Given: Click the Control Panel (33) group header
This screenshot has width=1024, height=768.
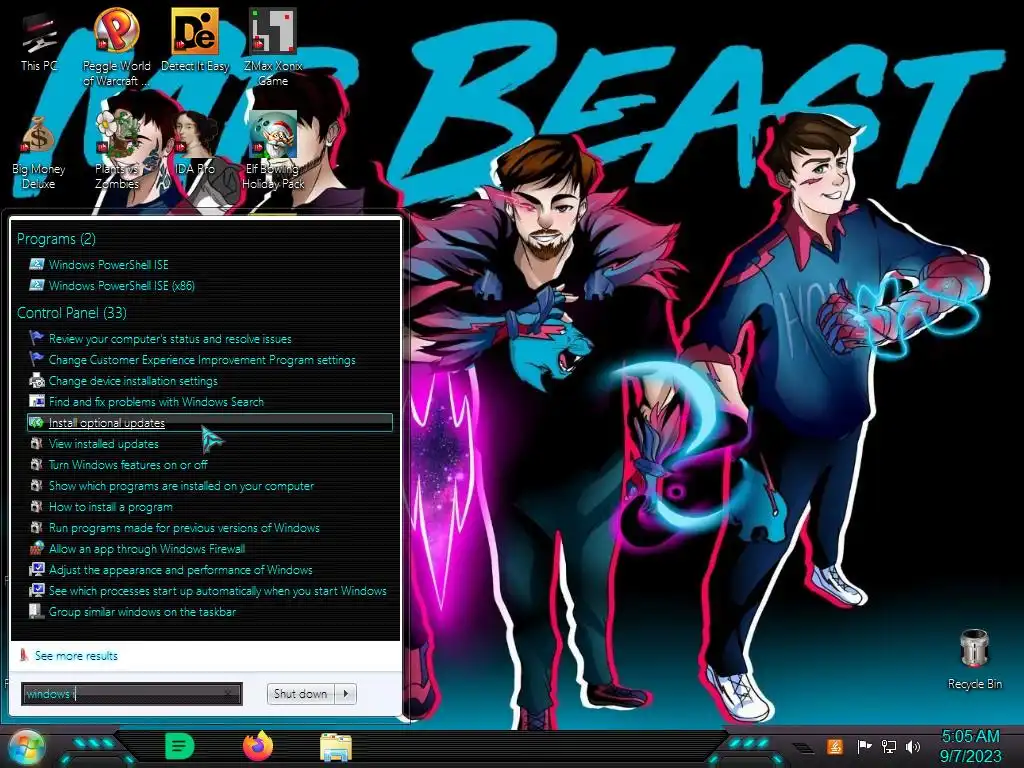Looking at the screenshot, I should pos(72,313).
